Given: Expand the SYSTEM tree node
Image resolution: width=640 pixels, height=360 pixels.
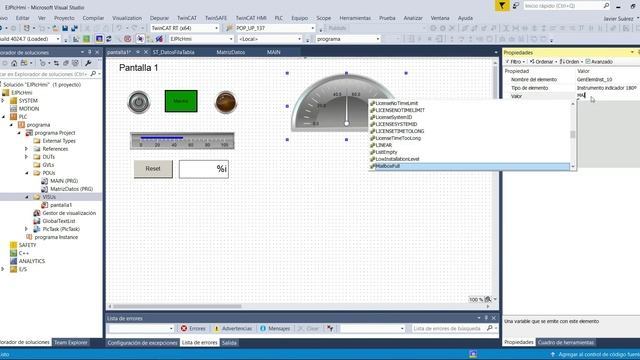Looking at the screenshot, I should tap(3, 100).
